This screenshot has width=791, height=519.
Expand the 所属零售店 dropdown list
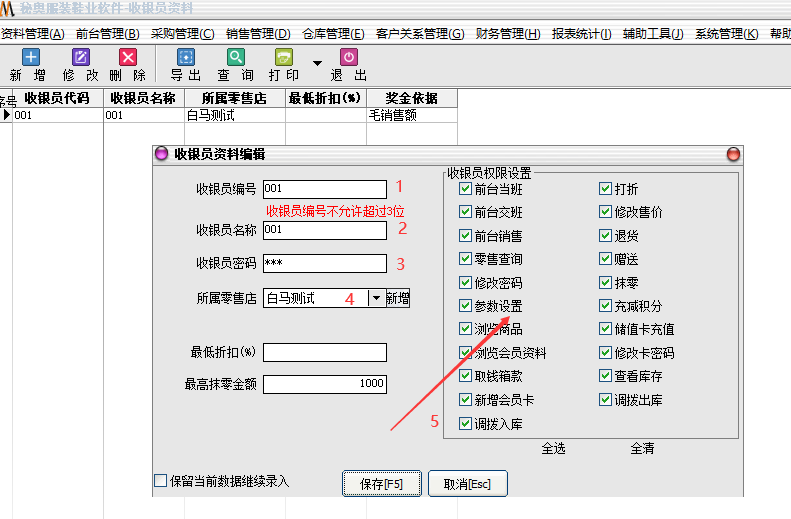pos(376,298)
